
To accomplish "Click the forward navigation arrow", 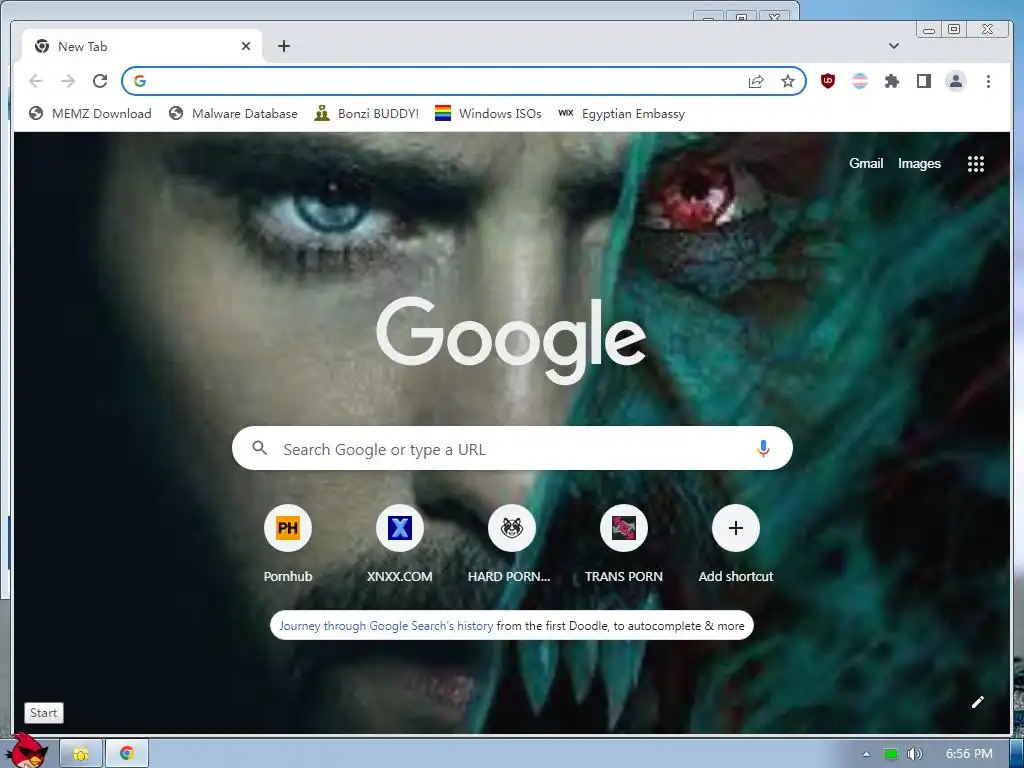I will [x=68, y=81].
